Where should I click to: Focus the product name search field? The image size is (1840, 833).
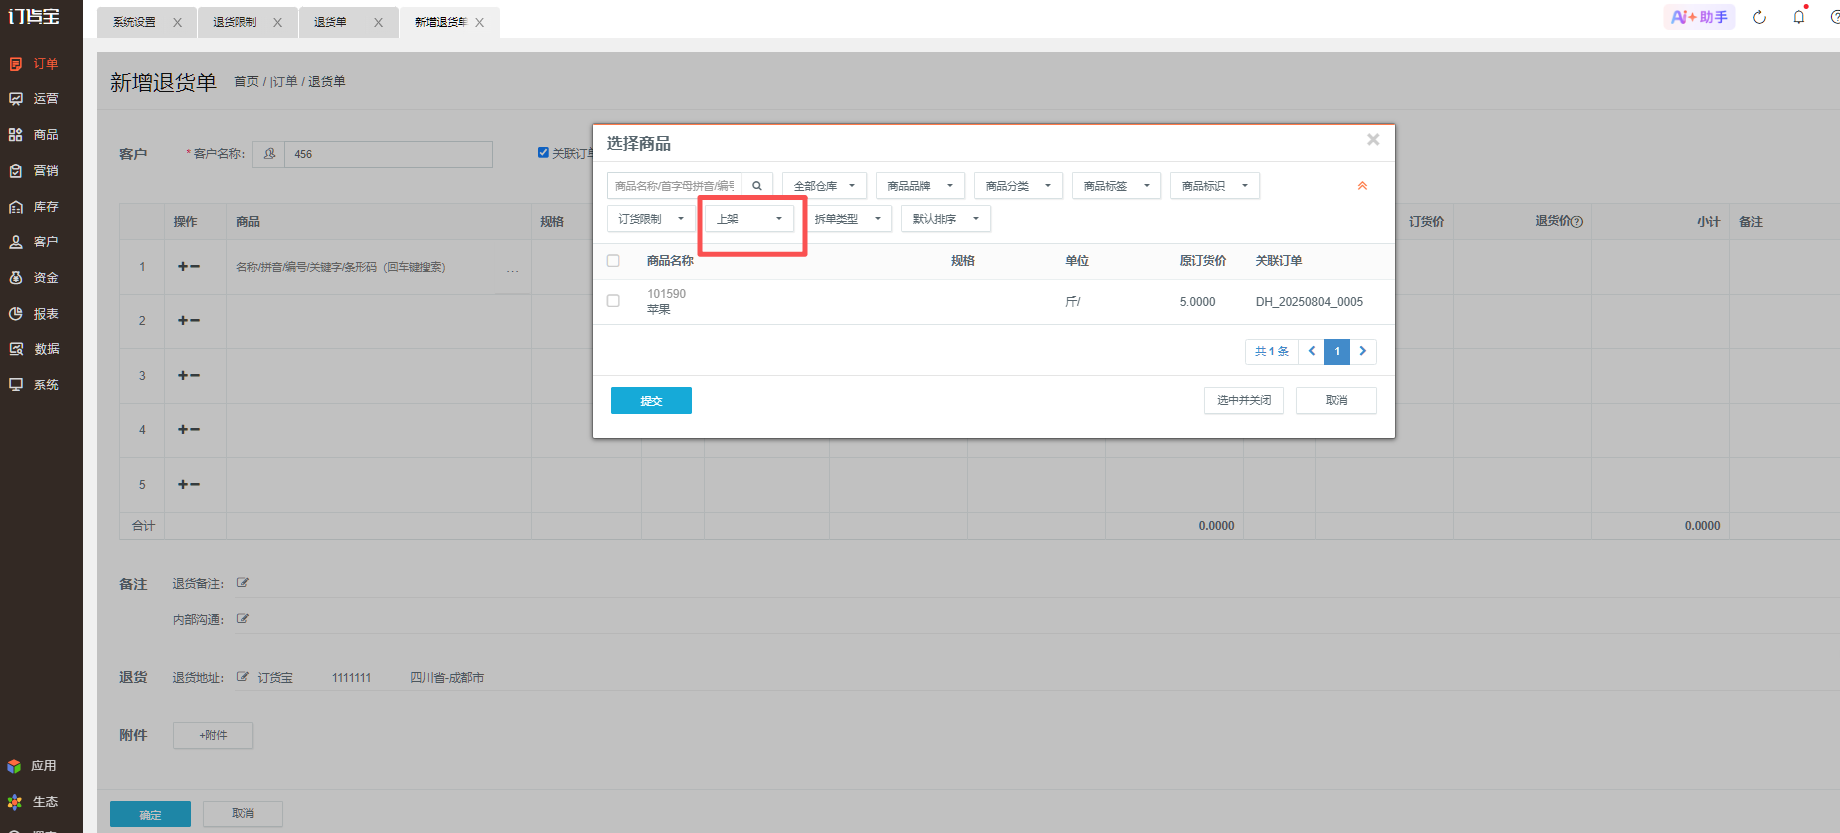(675, 186)
